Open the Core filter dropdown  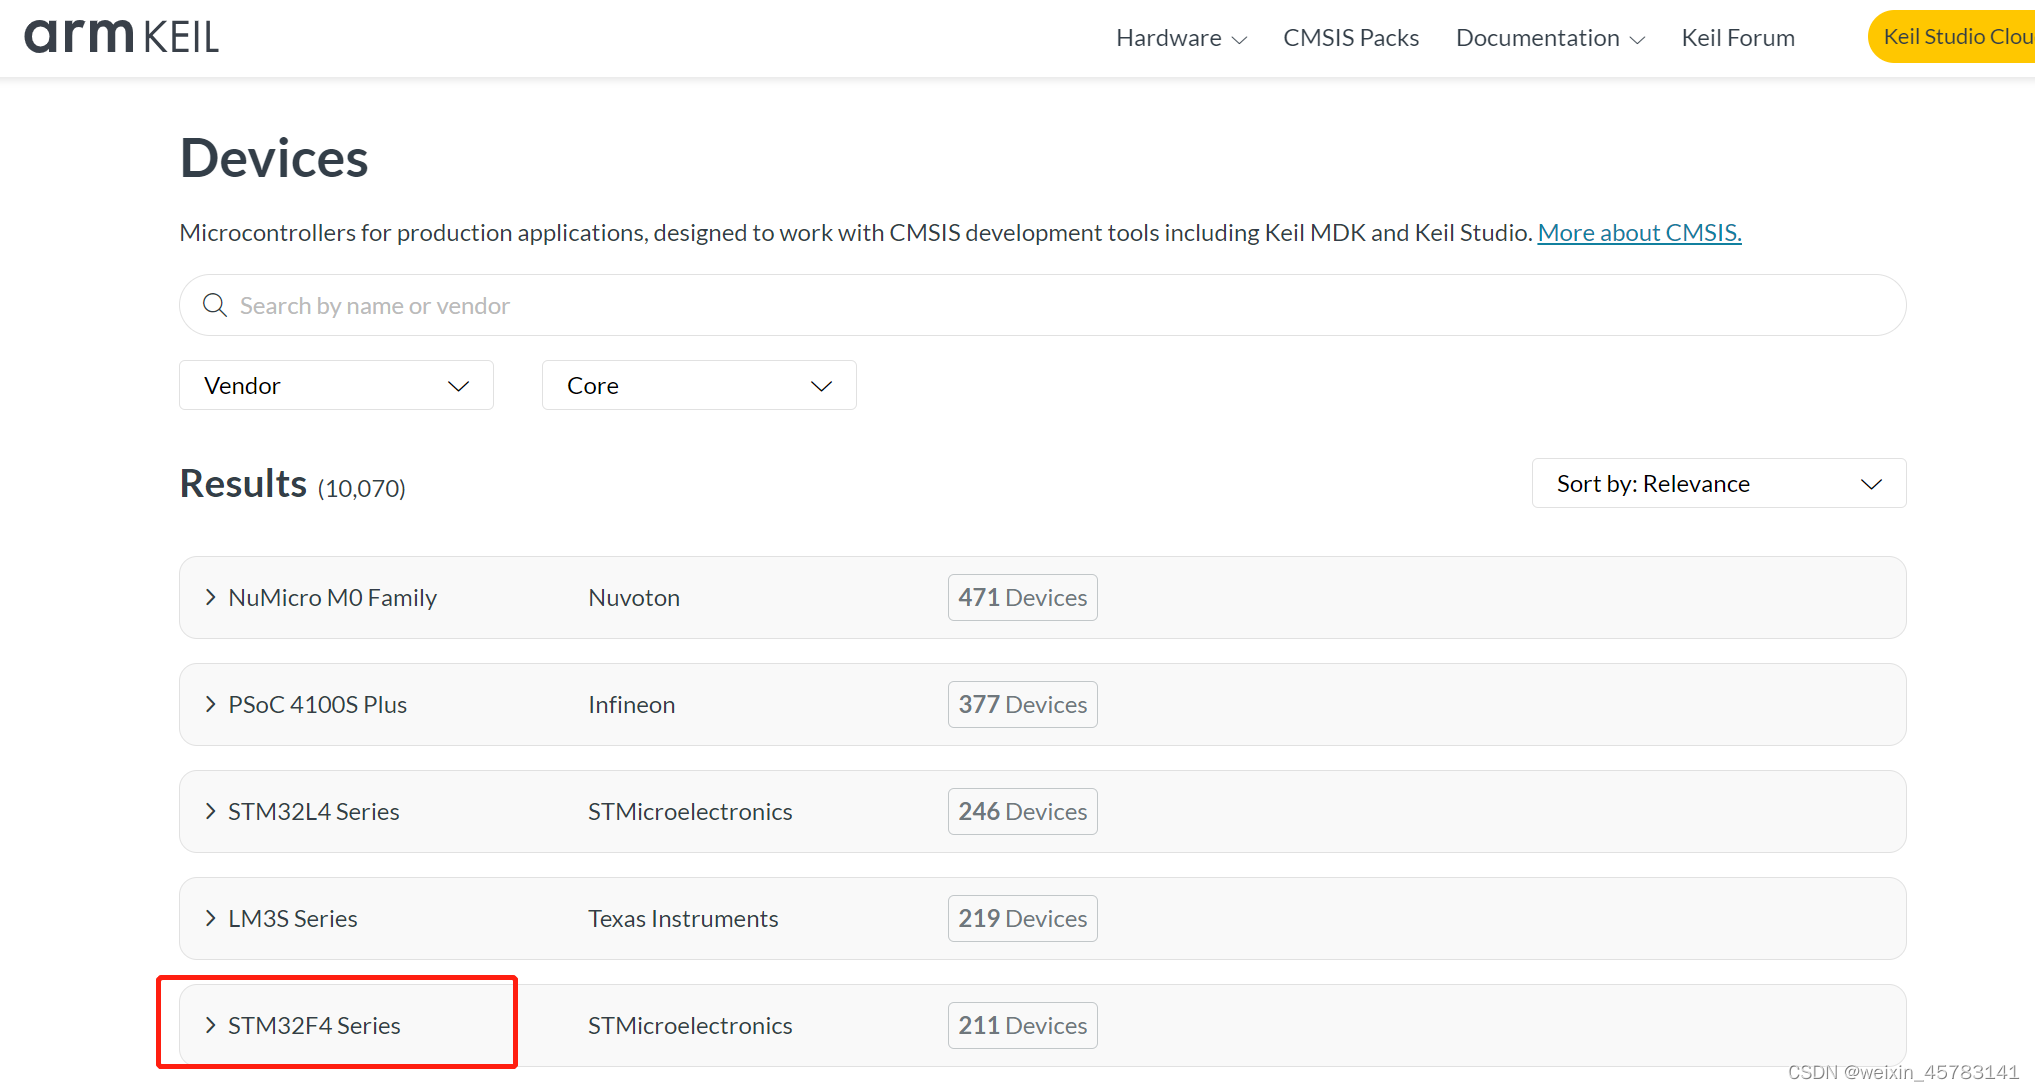pos(698,385)
